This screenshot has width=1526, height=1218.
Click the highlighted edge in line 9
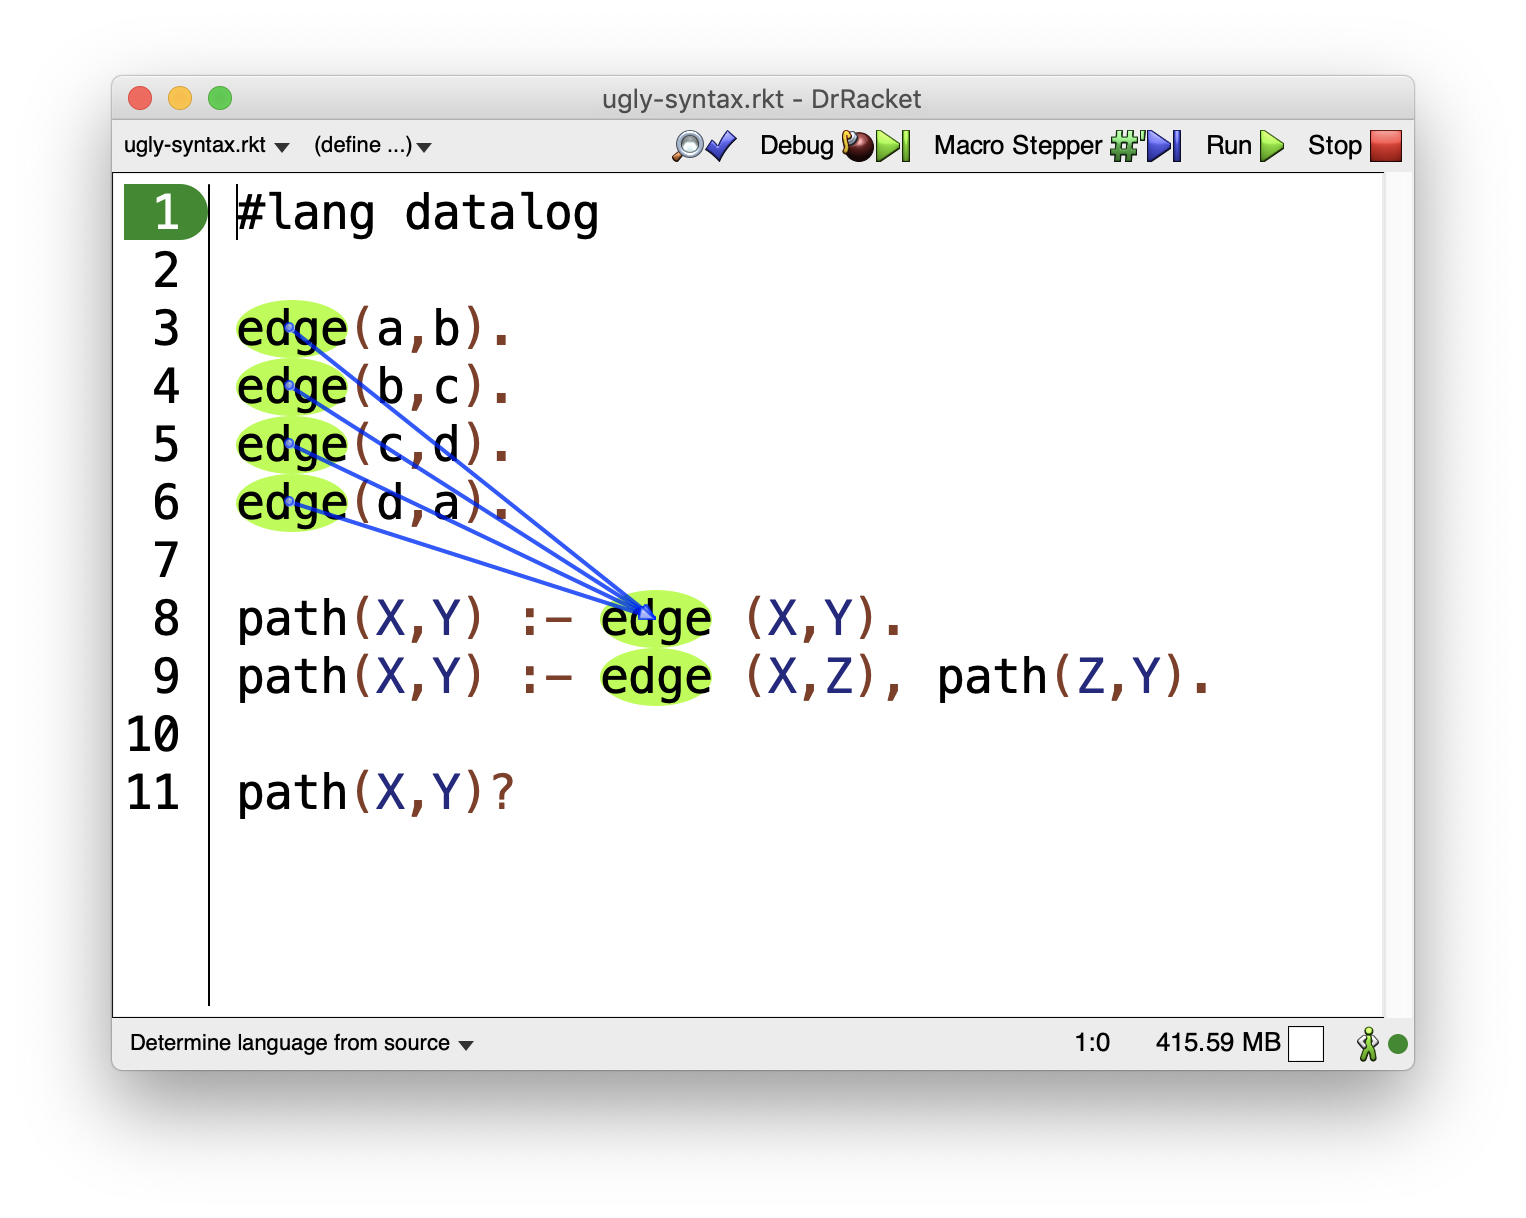coord(656,677)
